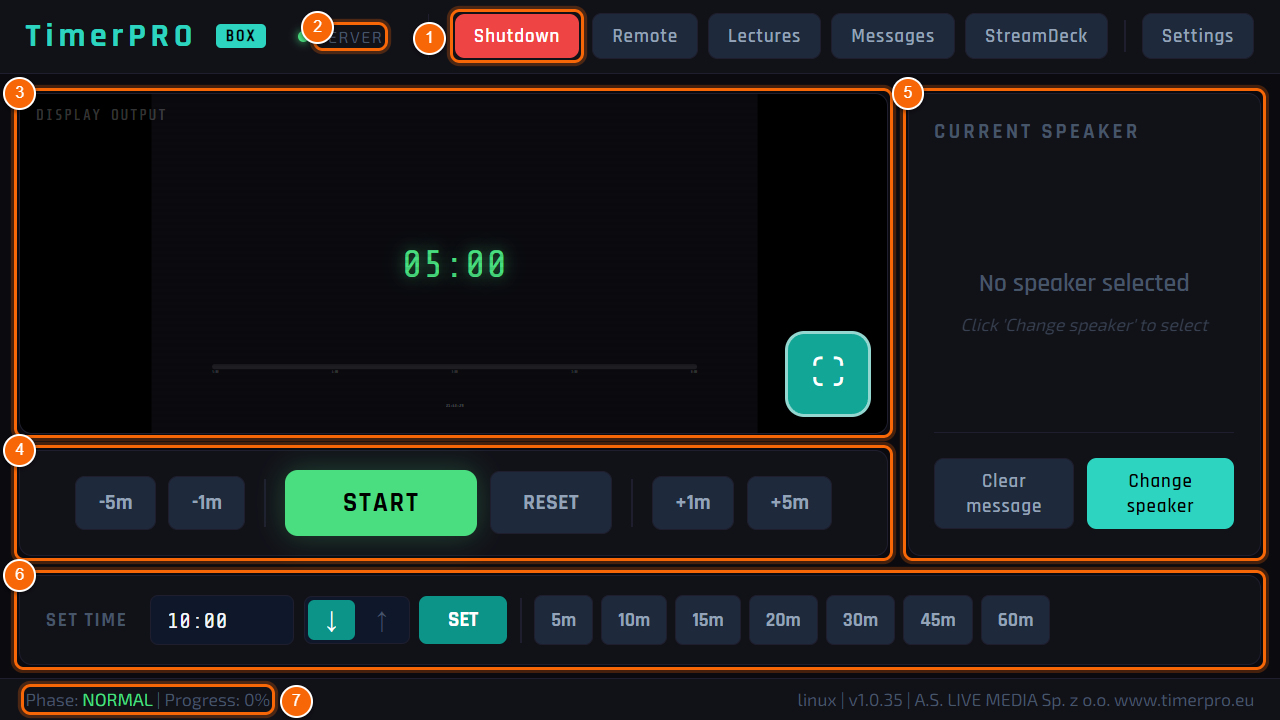Add 1 minute with +1m
Viewport: 1280px width, 720px height.
coord(693,503)
